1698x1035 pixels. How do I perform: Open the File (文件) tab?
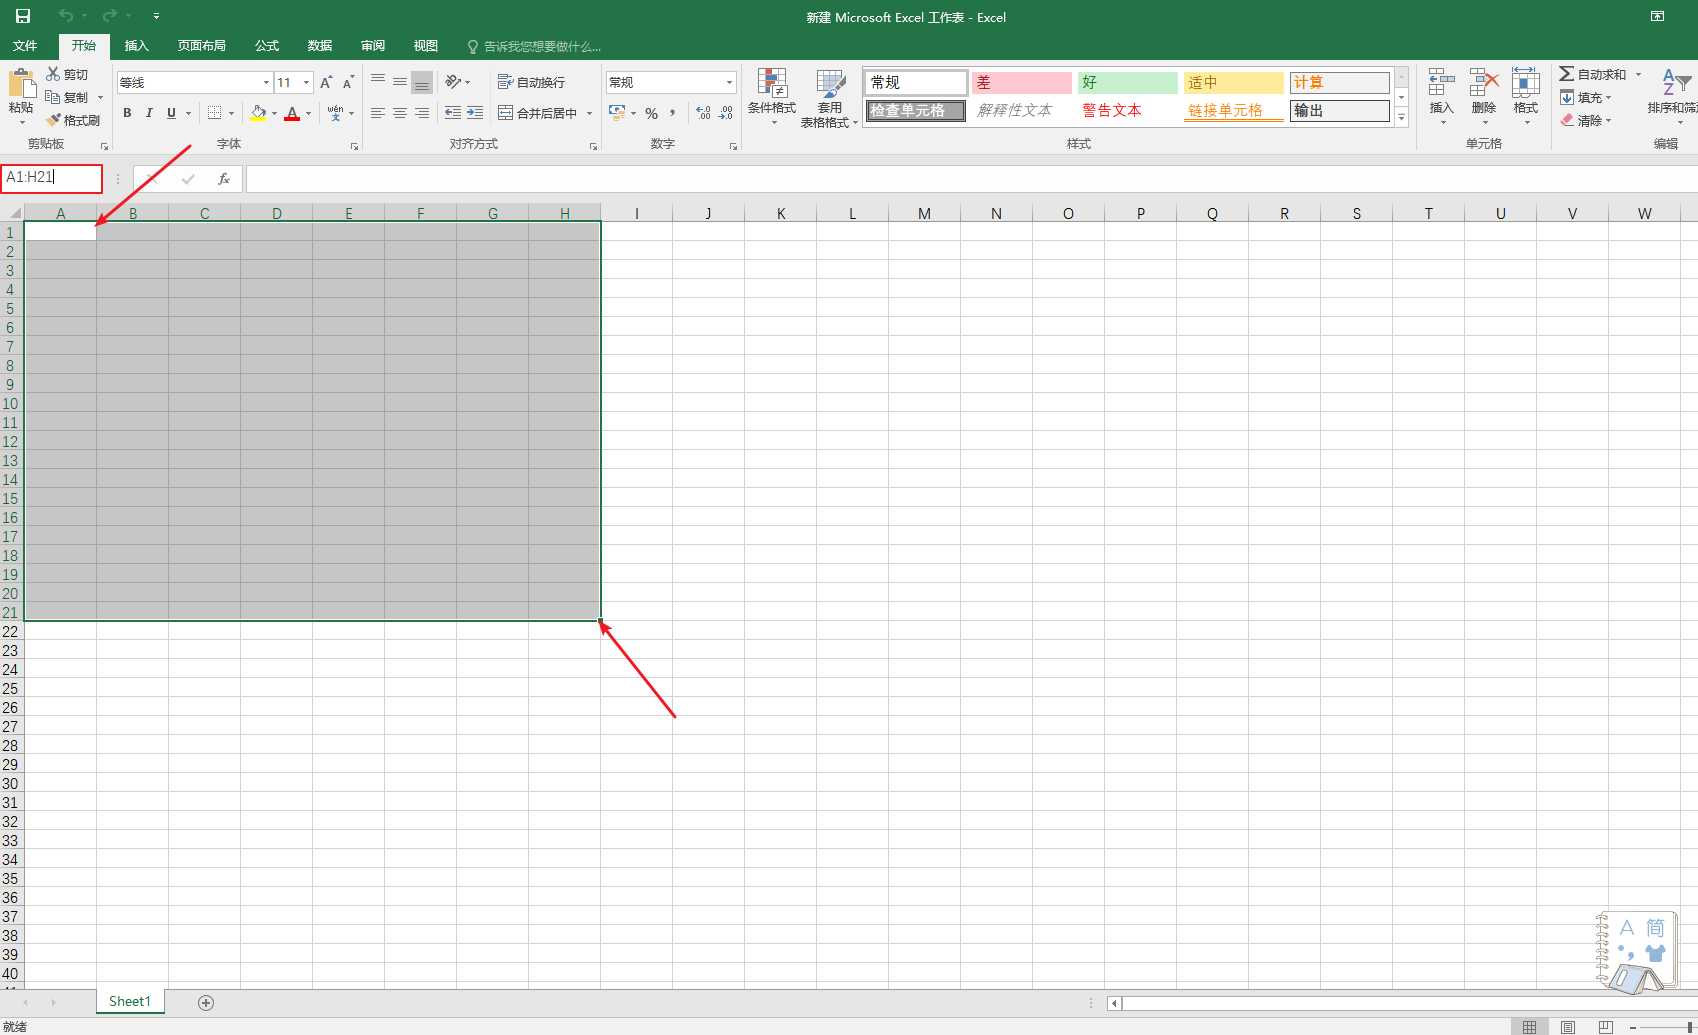click(x=25, y=45)
